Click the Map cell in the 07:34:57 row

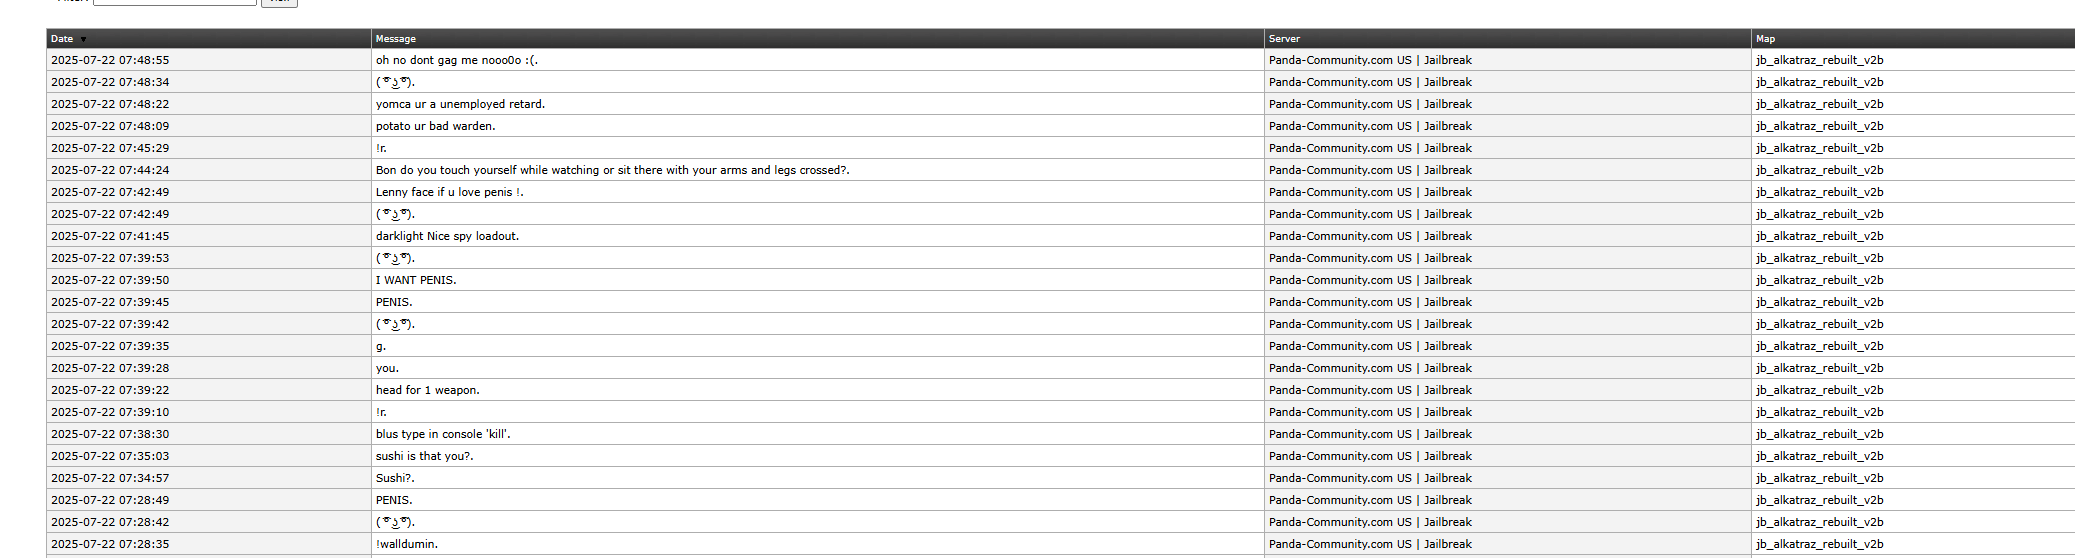pyautogui.click(x=1819, y=478)
